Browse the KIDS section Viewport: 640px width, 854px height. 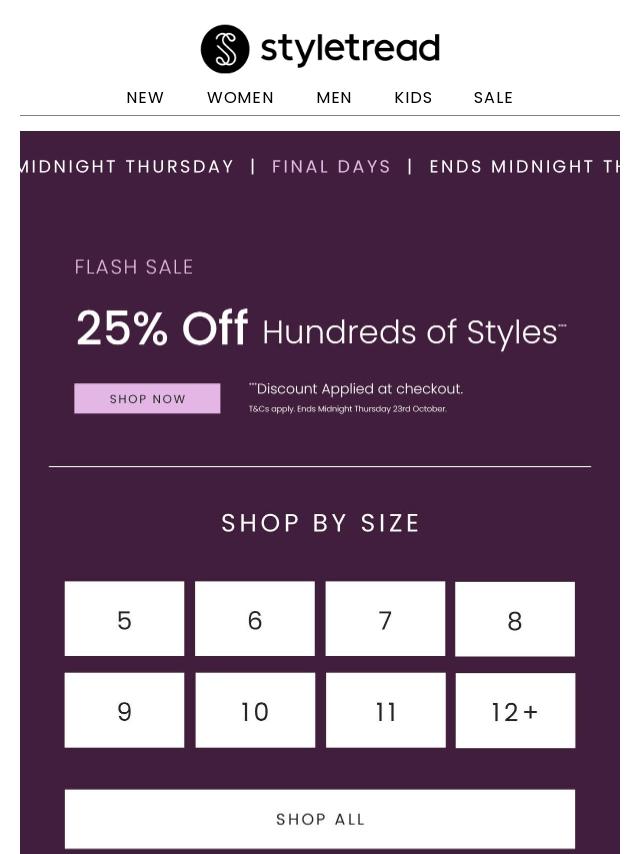tap(413, 98)
